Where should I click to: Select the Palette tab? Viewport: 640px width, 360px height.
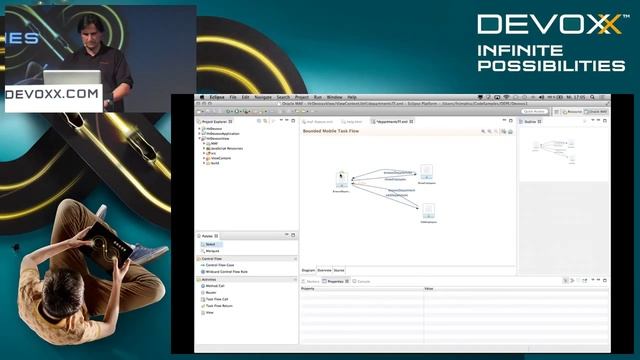point(208,236)
